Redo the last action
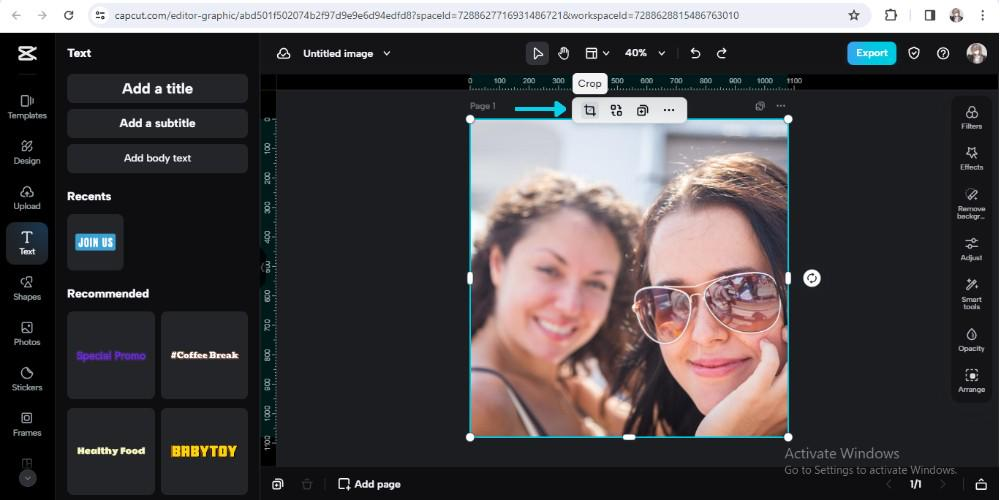The width and height of the screenshot is (1000, 500). pyautogui.click(x=721, y=54)
